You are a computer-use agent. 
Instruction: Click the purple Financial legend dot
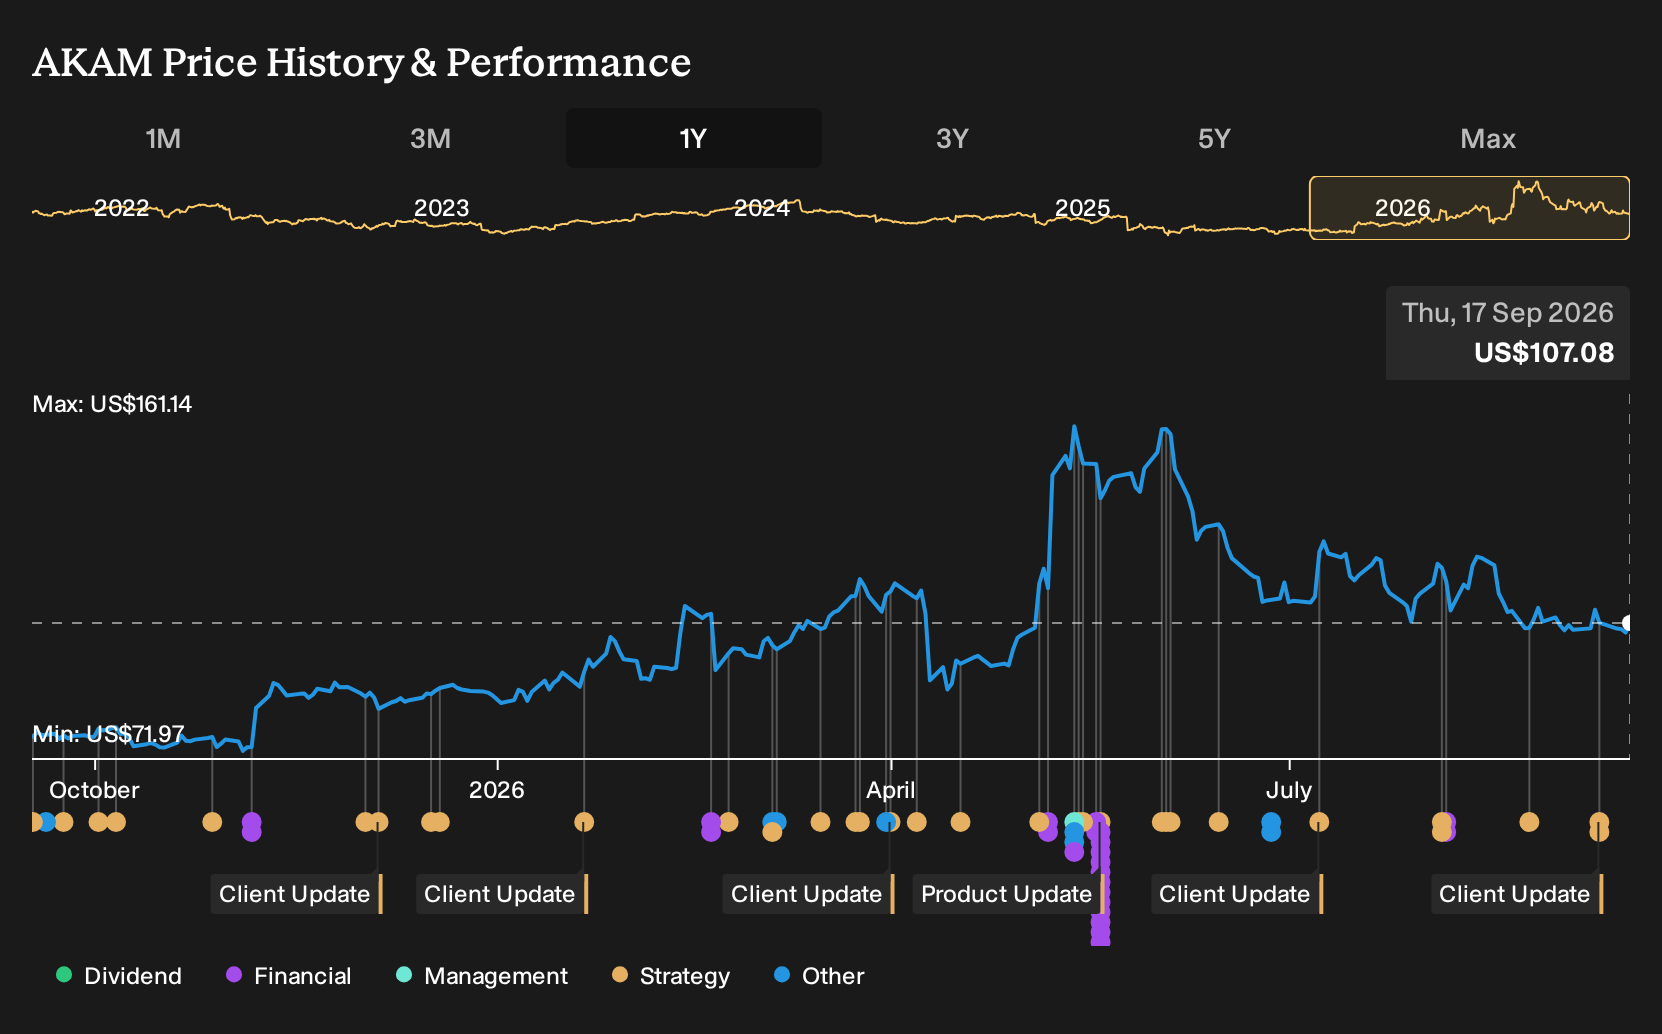[x=234, y=975]
